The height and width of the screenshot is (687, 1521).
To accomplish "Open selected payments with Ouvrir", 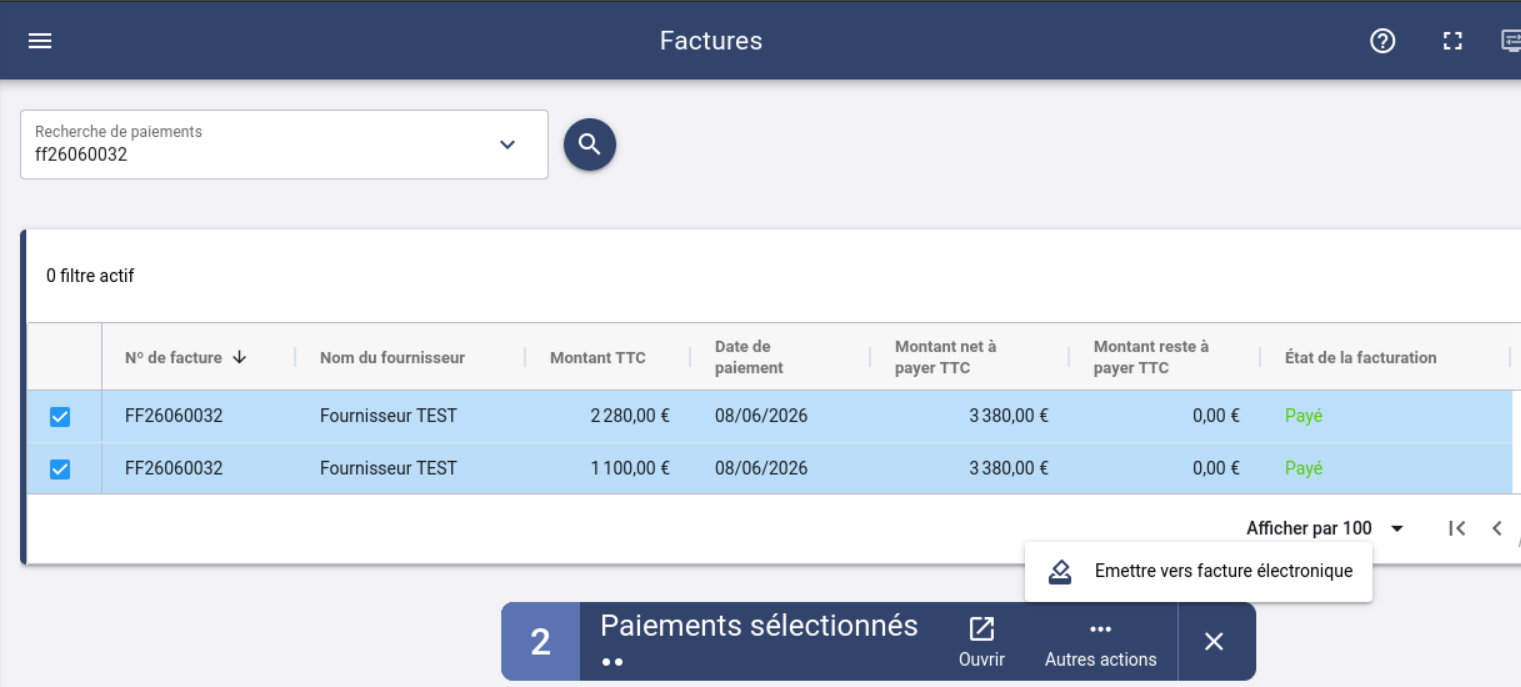I will [x=981, y=642].
